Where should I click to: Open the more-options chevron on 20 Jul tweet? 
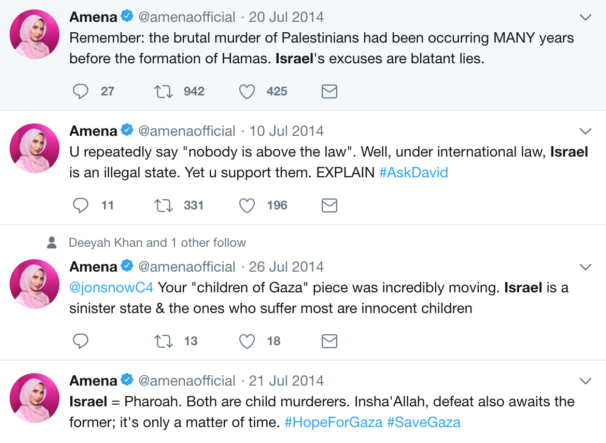pos(585,17)
